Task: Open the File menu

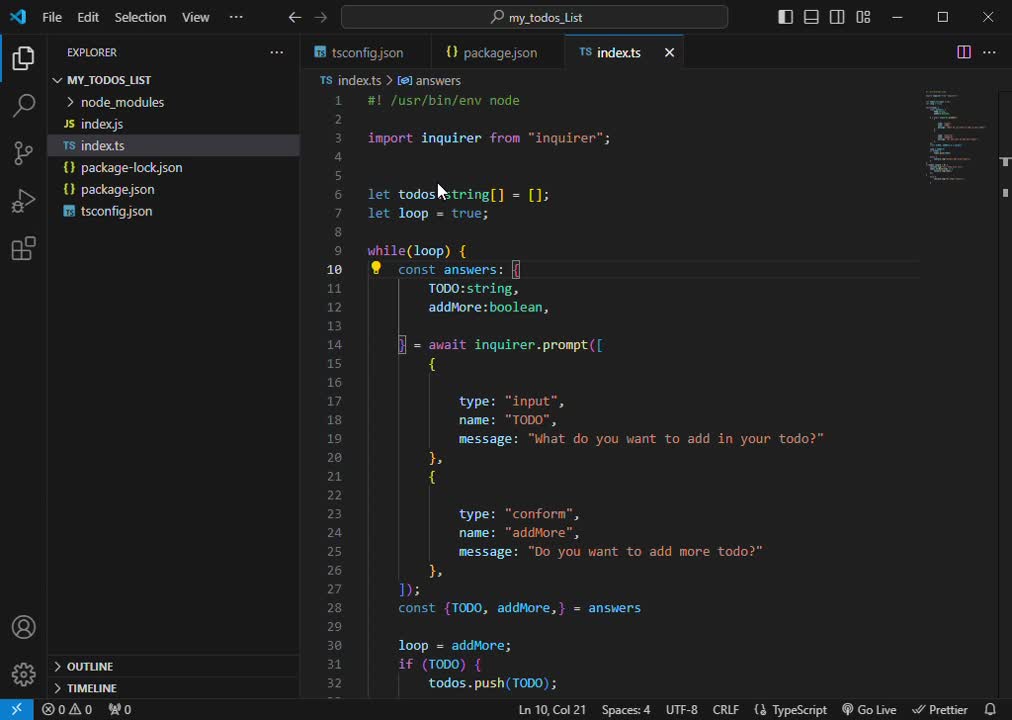Action: click(52, 17)
